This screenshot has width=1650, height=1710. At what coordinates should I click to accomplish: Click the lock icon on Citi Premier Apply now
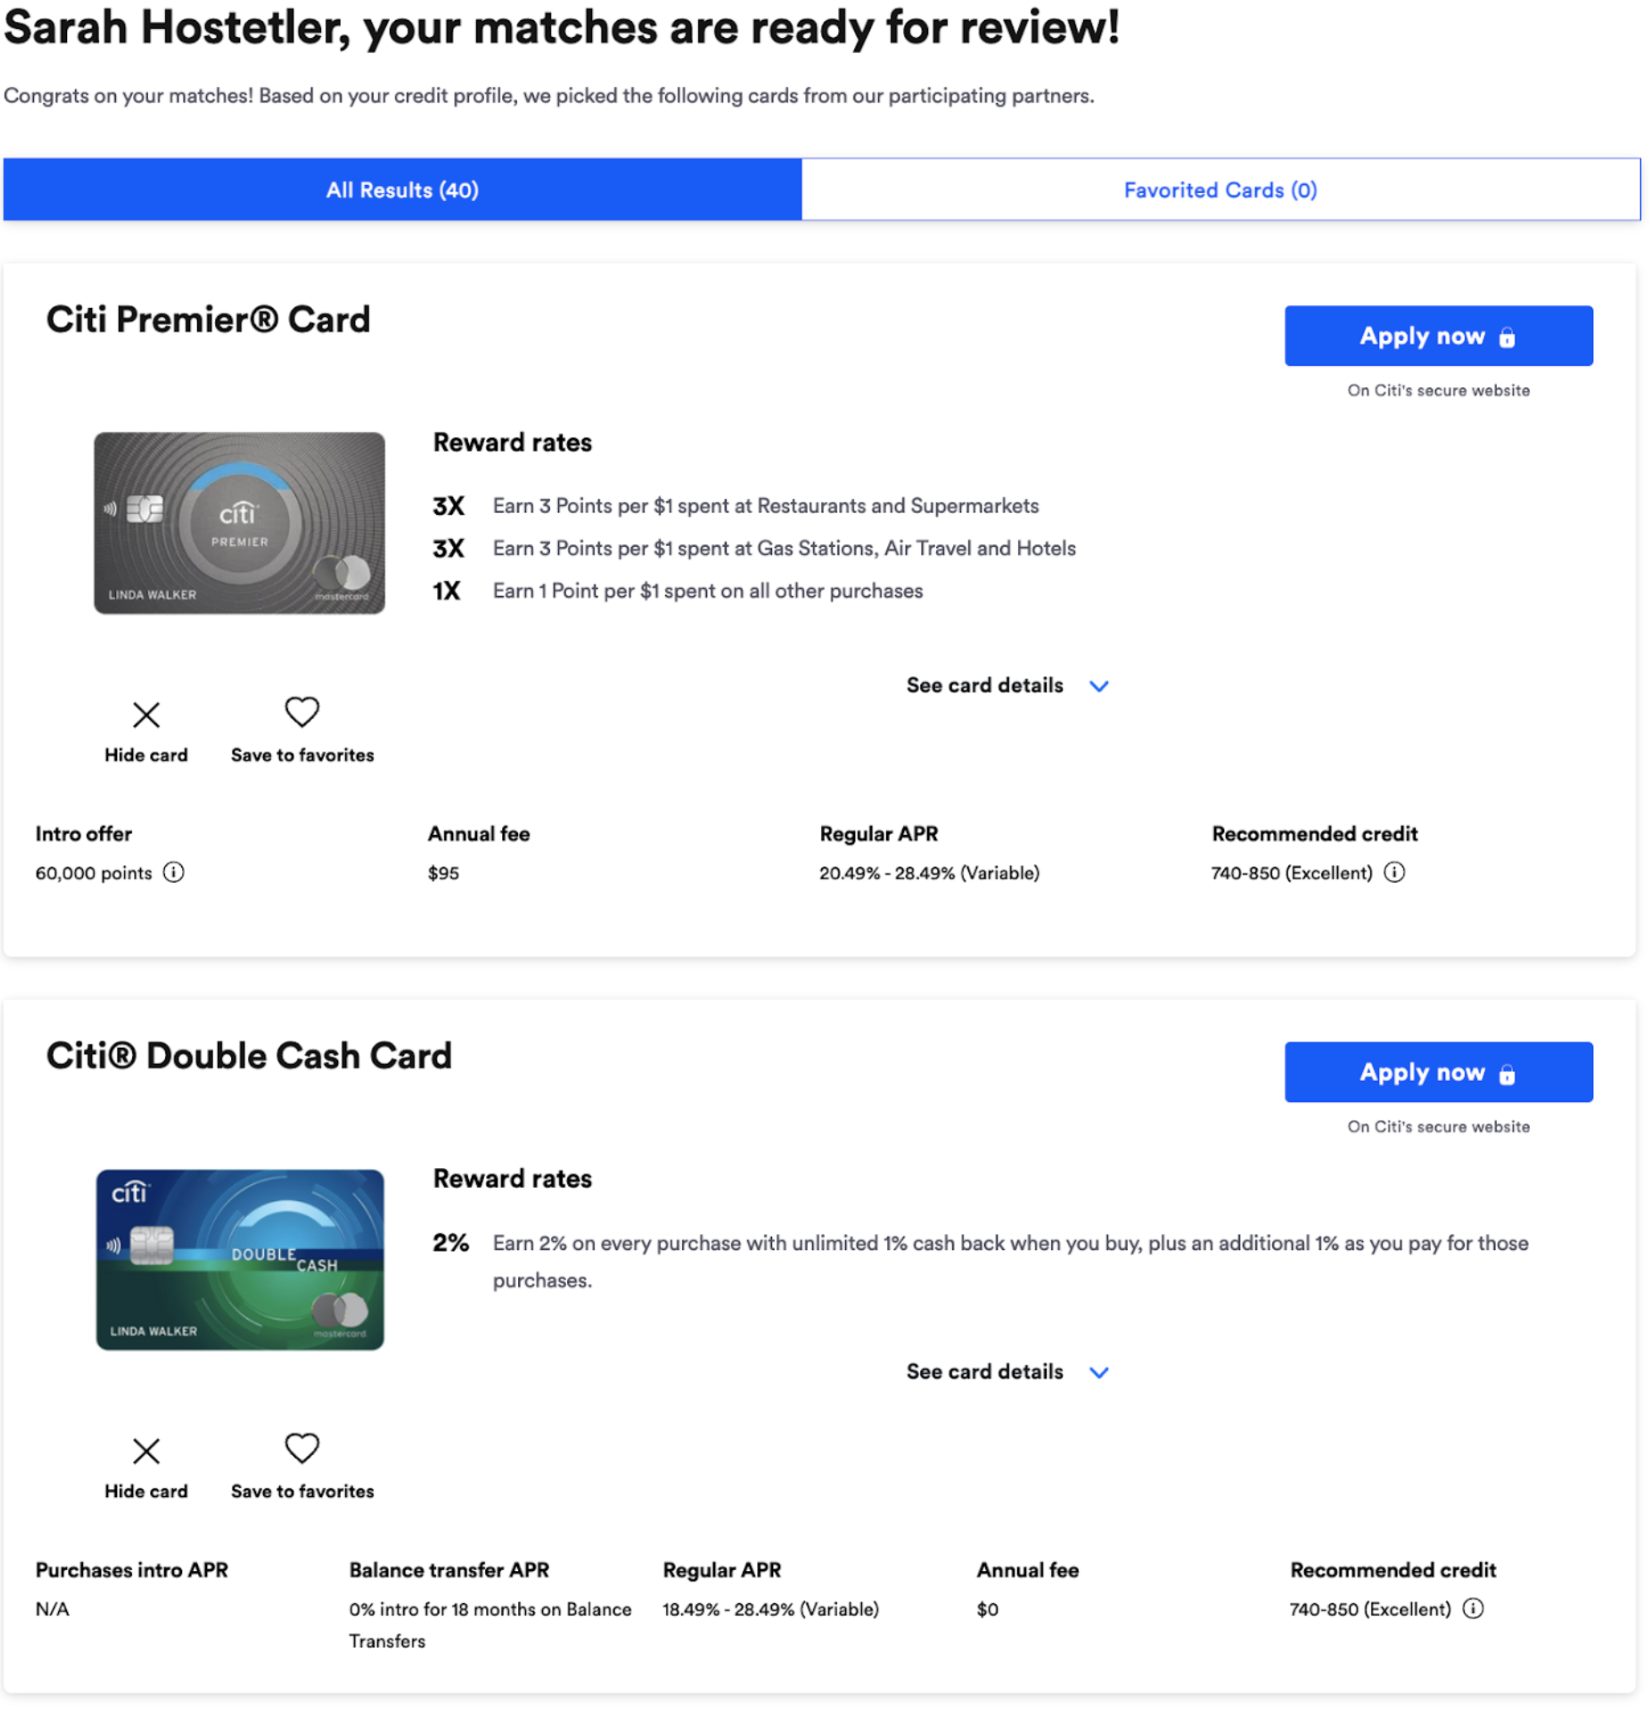point(1507,338)
